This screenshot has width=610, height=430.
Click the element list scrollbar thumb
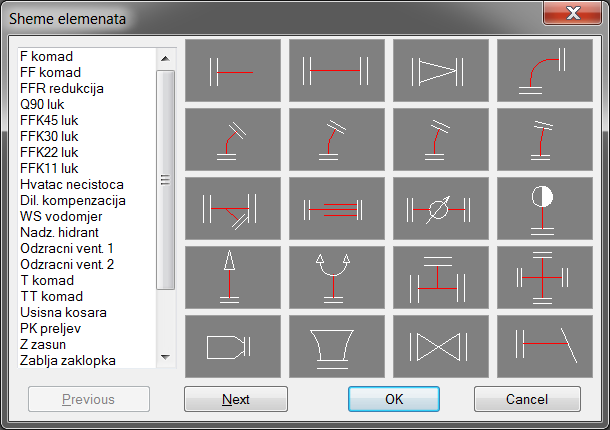coord(165,180)
